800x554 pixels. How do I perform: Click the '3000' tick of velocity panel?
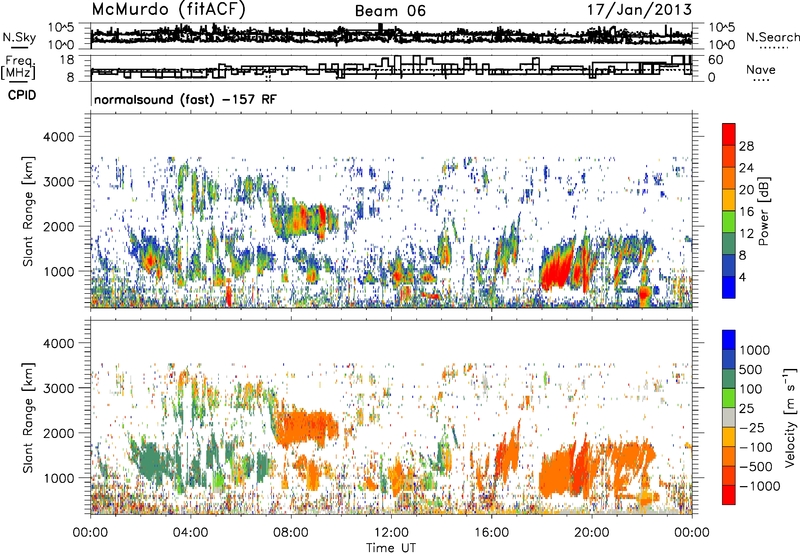pos(61,388)
